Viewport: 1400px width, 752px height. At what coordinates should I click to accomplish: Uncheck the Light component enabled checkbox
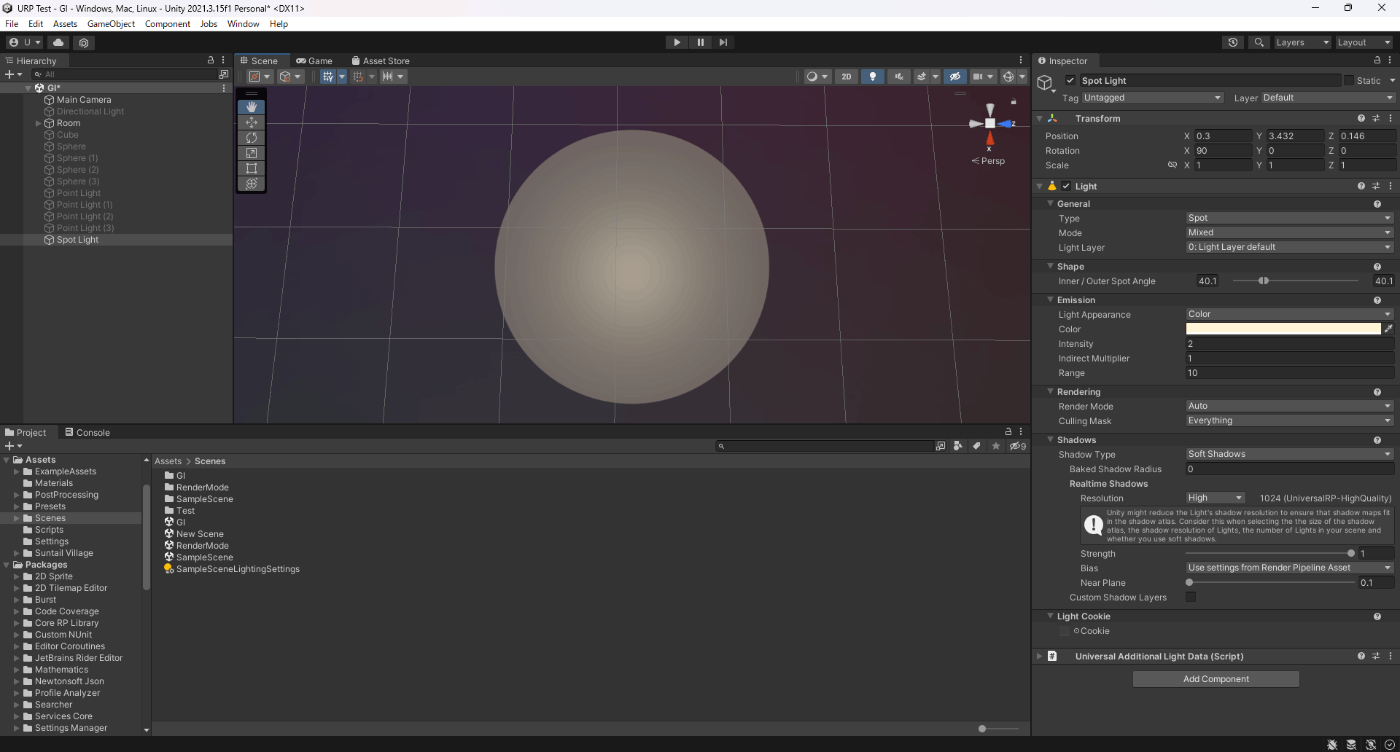1066,186
